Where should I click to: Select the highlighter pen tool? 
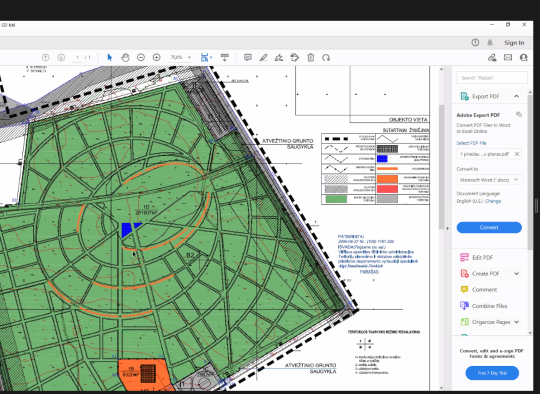point(263,58)
